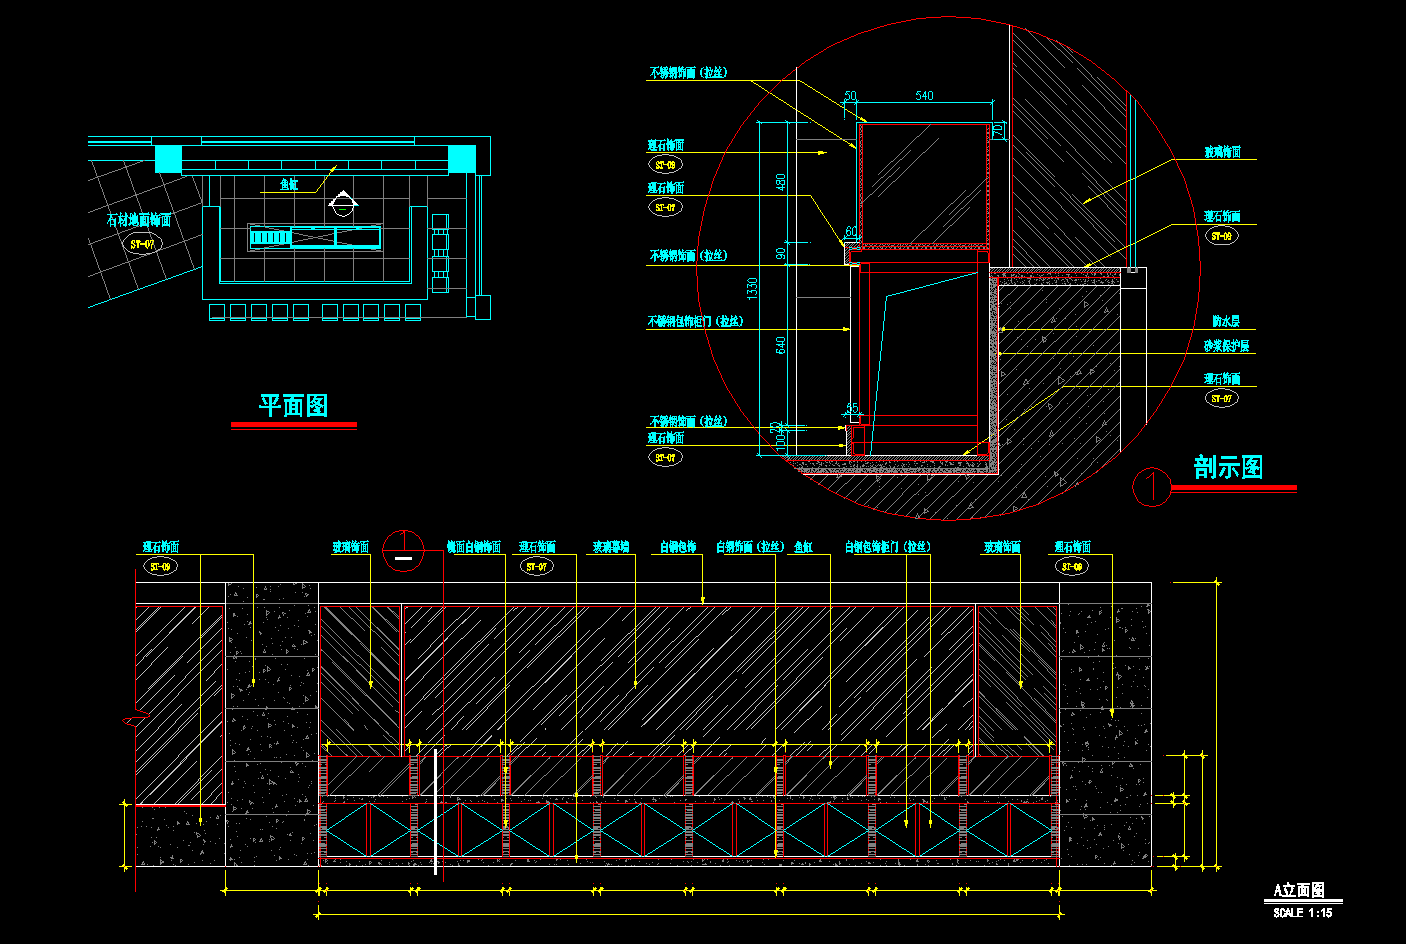Screen dimensions: 1406x944
Task: Click the 鱼缸 label in the plan view
Action: tap(288, 185)
